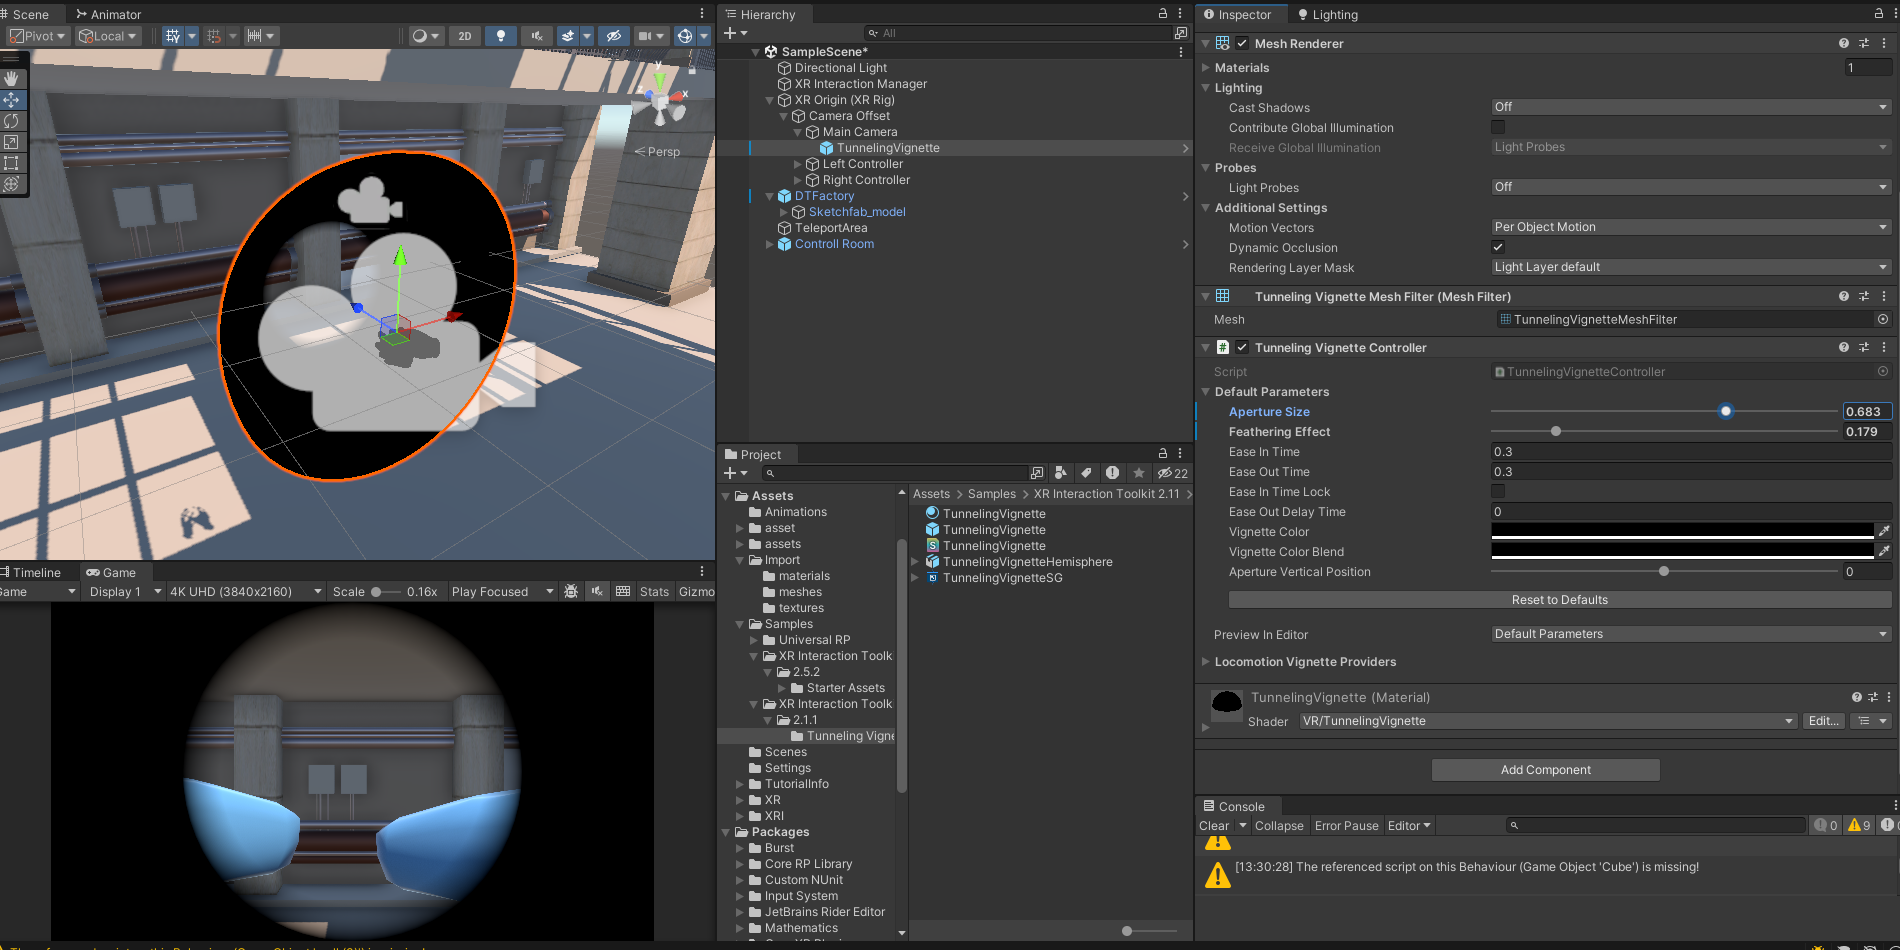Image resolution: width=1900 pixels, height=950 pixels.
Task: Select Directional Light in Hierarchy
Action: [x=840, y=68]
